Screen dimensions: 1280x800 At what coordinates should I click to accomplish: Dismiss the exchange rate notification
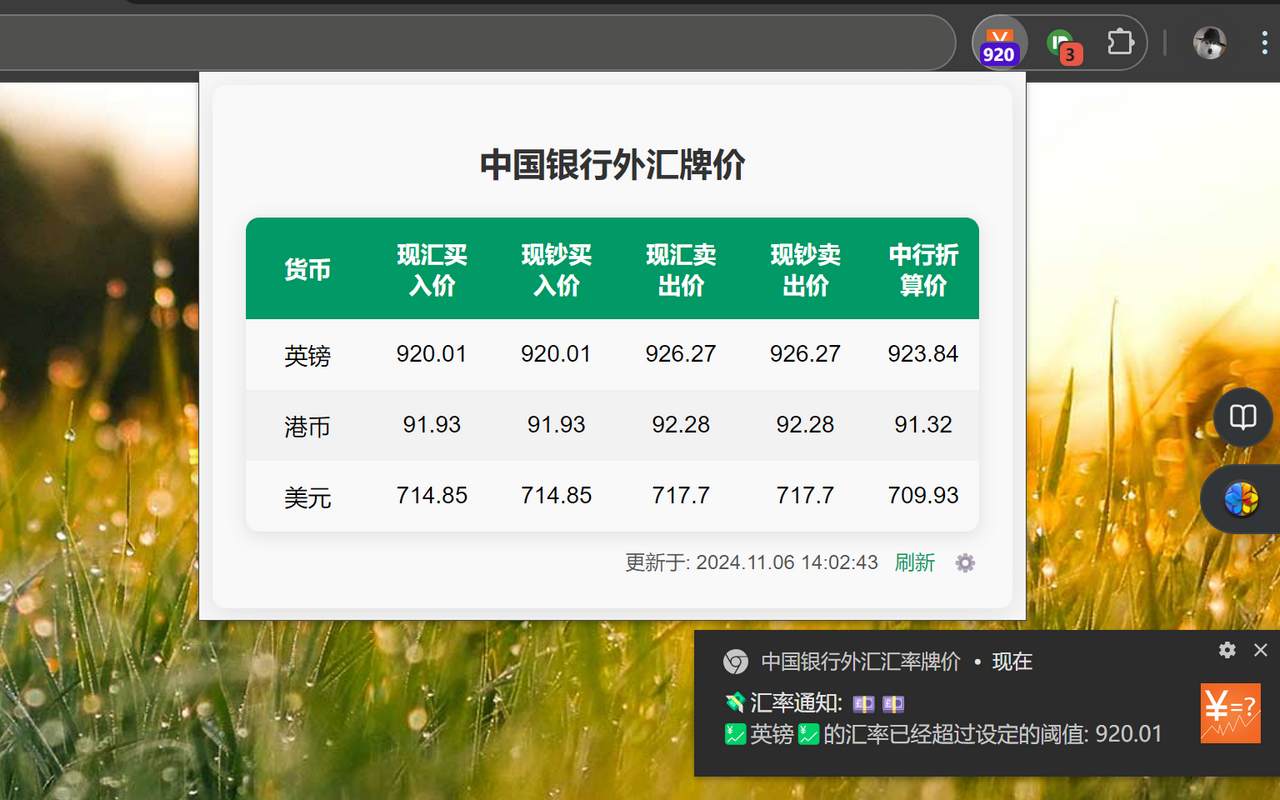tap(1260, 650)
